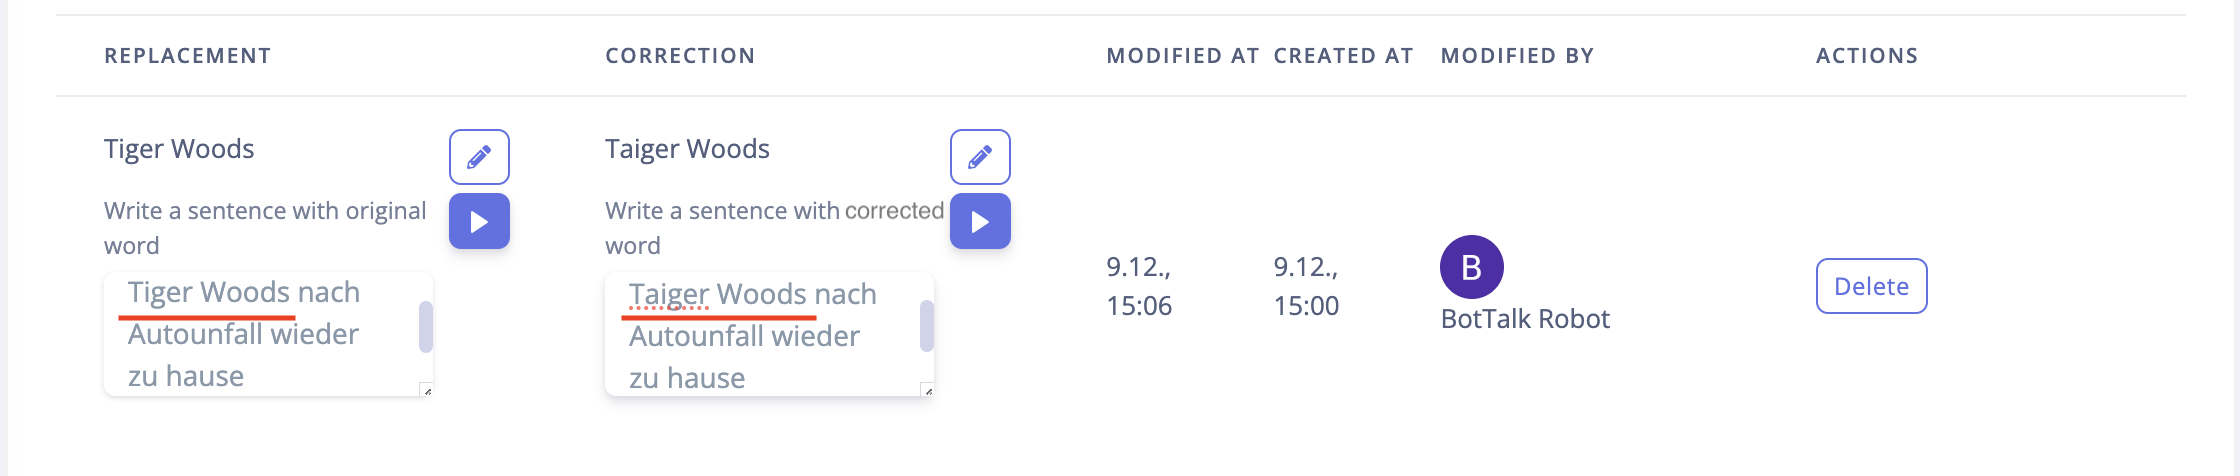The image size is (2240, 476).
Task: Click the Modified By column header
Action: (1517, 56)
